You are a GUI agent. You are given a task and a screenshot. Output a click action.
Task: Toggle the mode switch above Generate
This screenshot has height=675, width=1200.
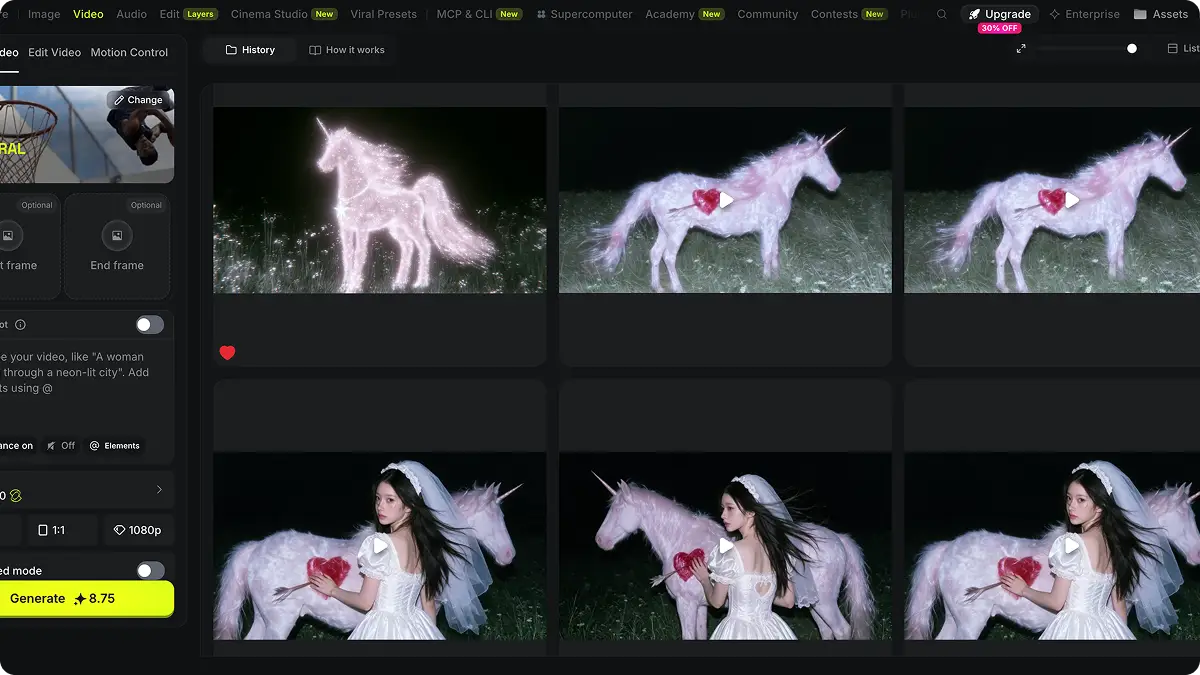[150, 570]
